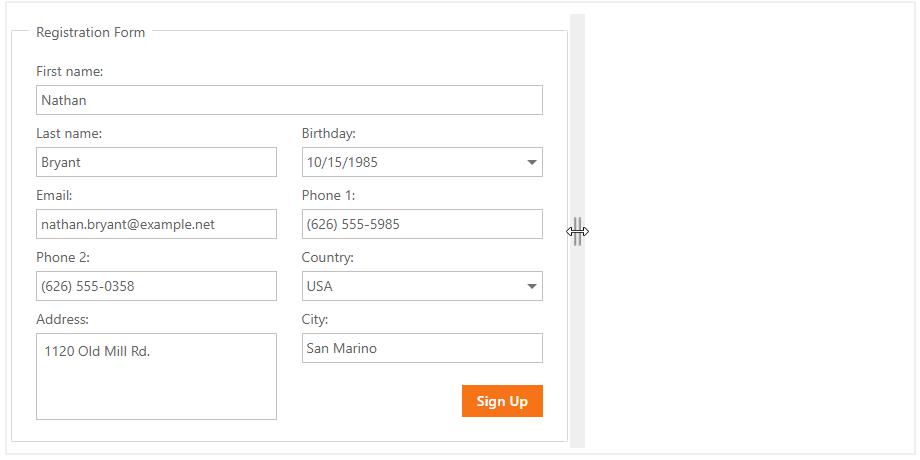Click the splitter grip handle icon
This screenshot has height=460, width=920.
[x=577, y=231]
